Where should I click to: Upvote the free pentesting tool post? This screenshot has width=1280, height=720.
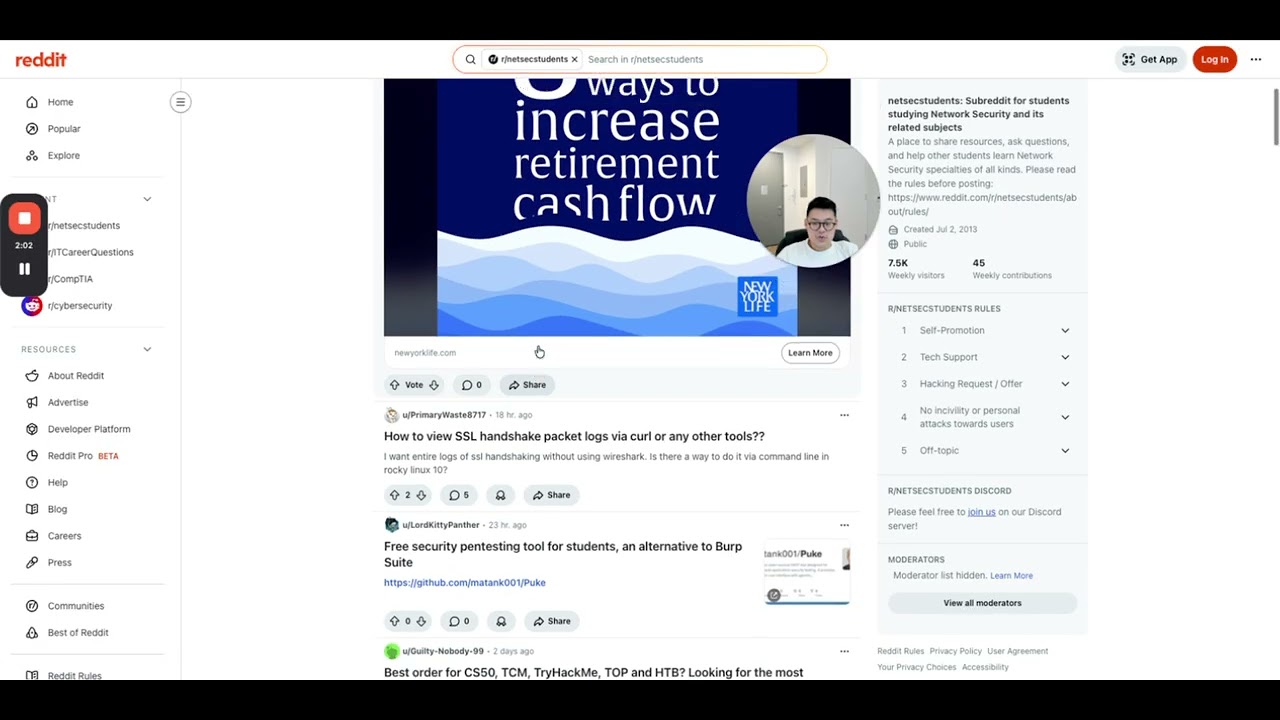395,621
